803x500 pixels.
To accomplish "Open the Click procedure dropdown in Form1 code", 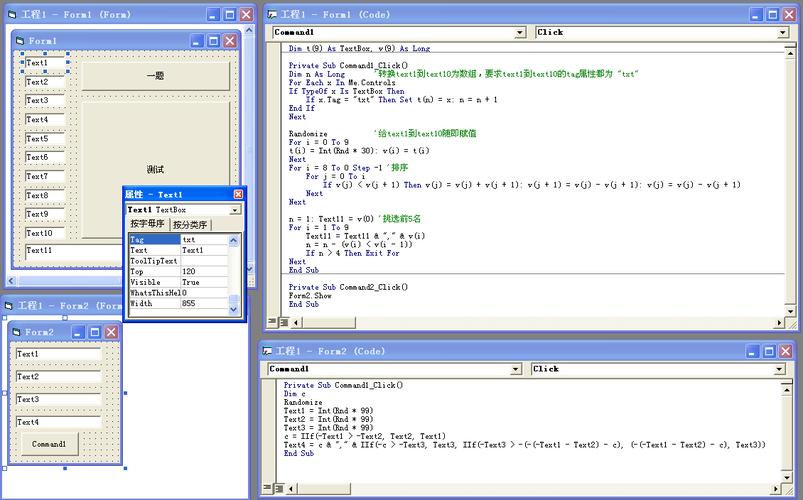I will 783,32.
